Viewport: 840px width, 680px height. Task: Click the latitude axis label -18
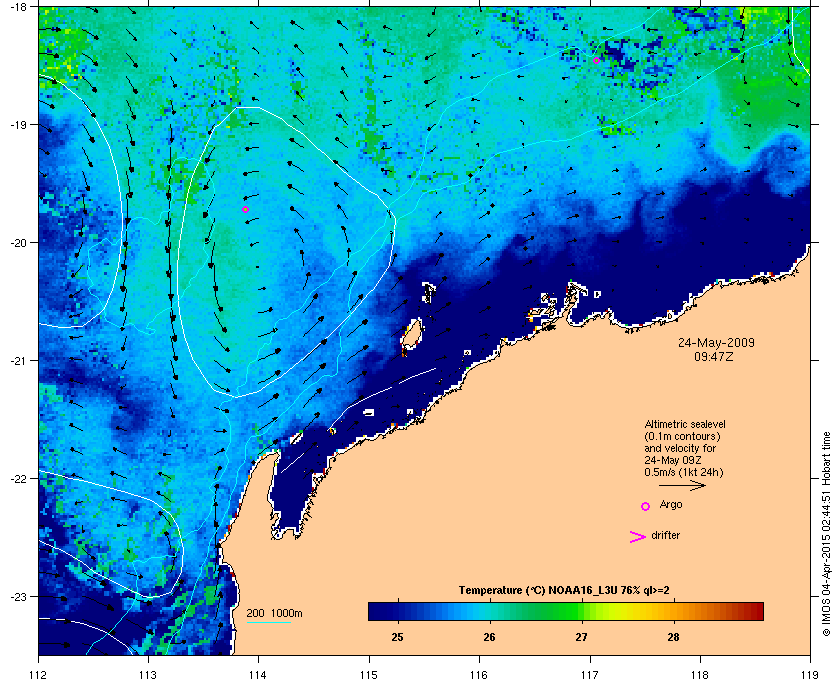coord(18,7)
